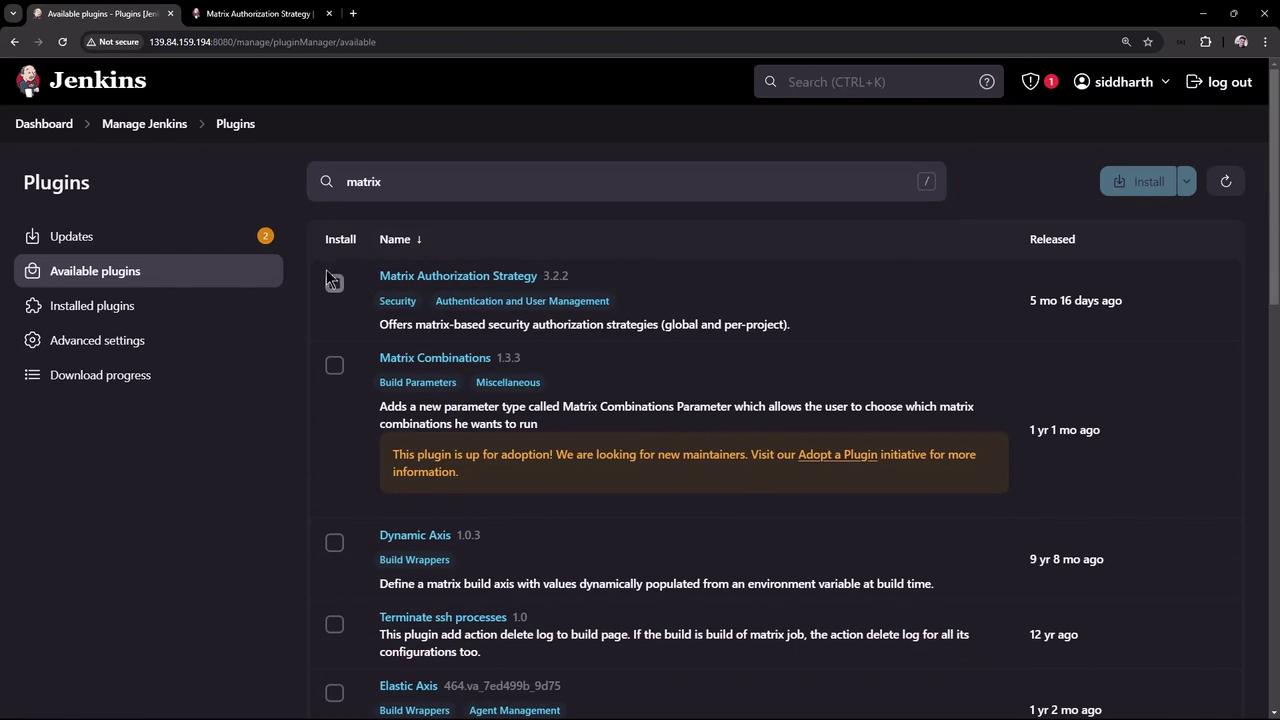
Task: Open the Chrome profile avatar
Action: 1241,42
